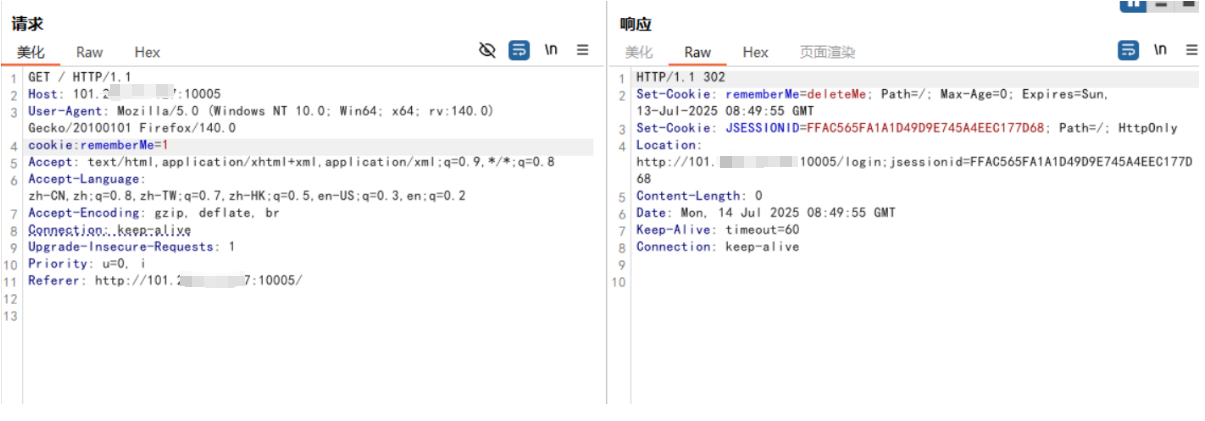Viewport: 1205px width, 421px height.
Task: Switch request view to the Raw tab
Action: point(89,52)
